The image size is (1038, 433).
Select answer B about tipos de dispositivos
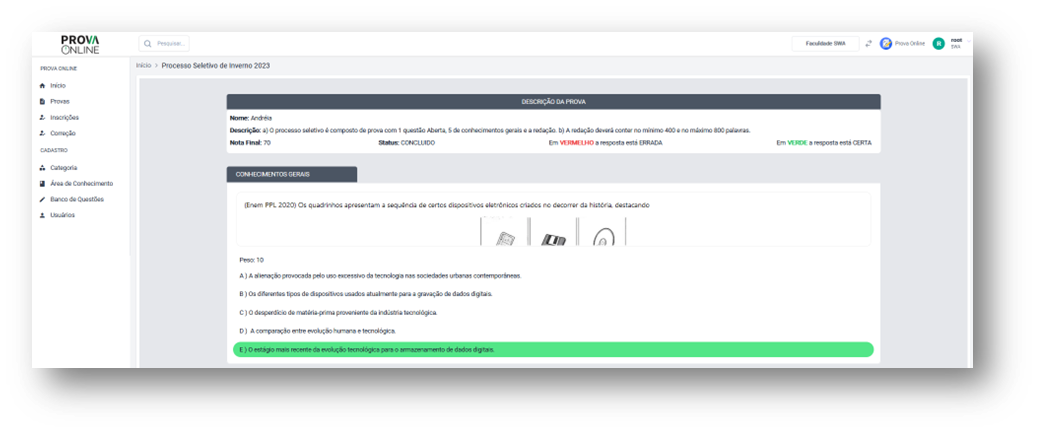[x=365, y=293]
